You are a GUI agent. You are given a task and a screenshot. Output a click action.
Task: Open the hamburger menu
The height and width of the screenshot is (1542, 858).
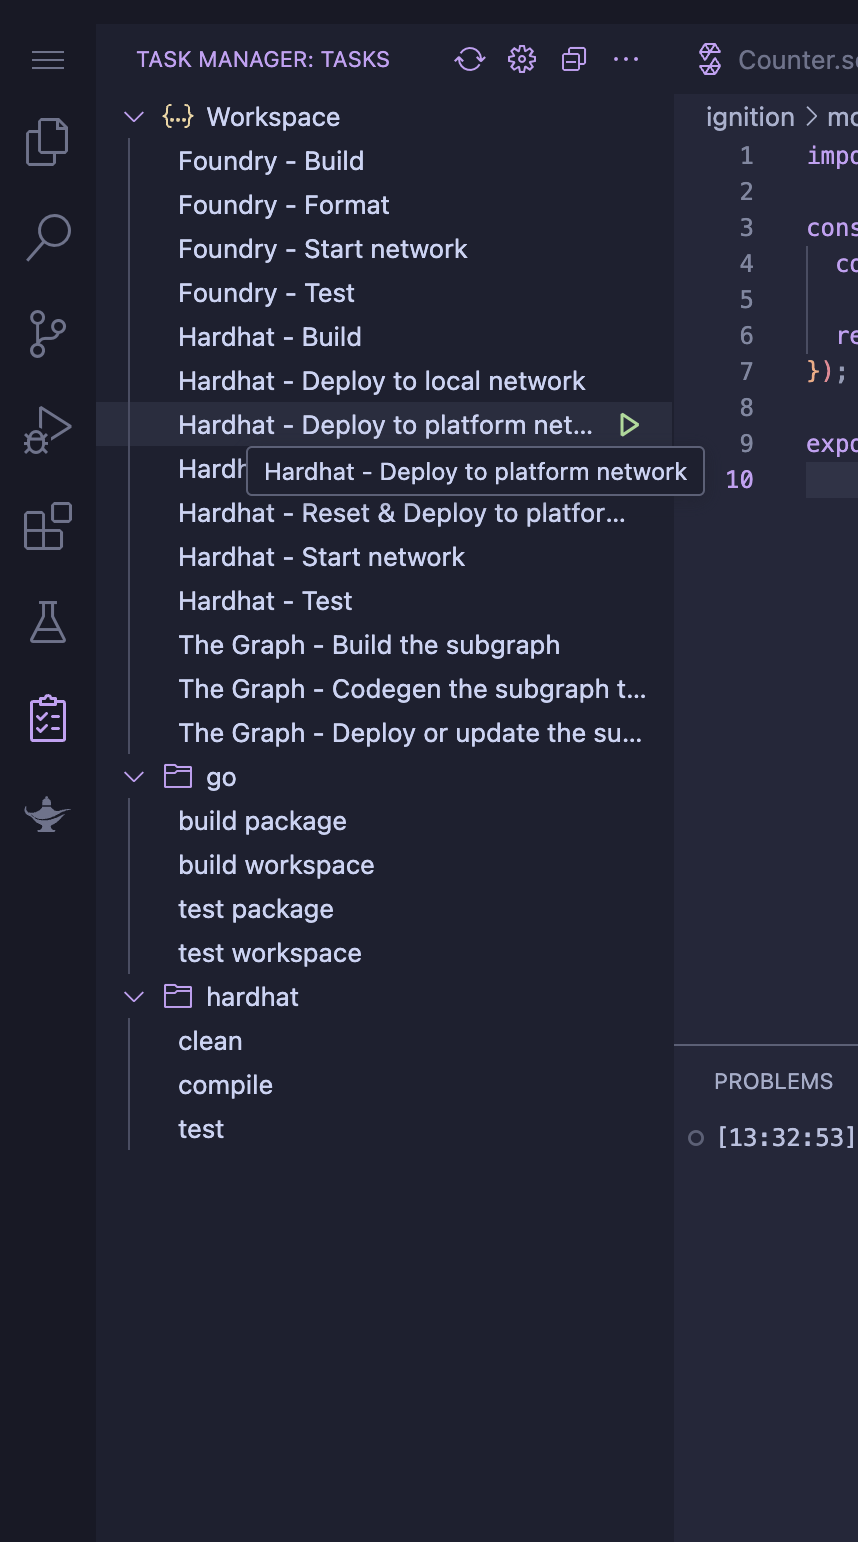47,60
